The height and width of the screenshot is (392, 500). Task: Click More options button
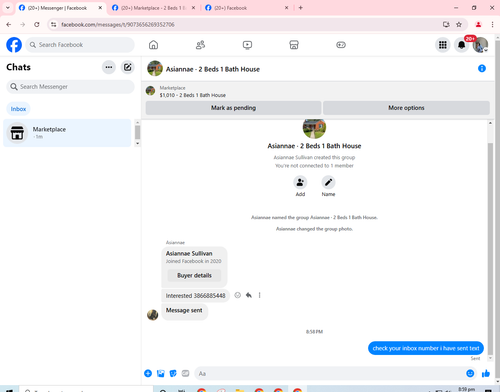(x=406, y=108)
